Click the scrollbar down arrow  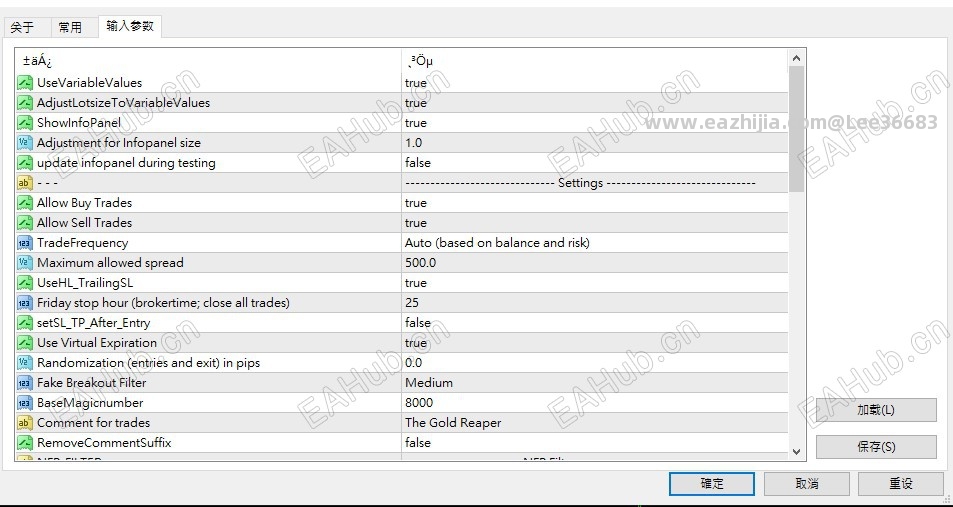(x=796, y=452)
